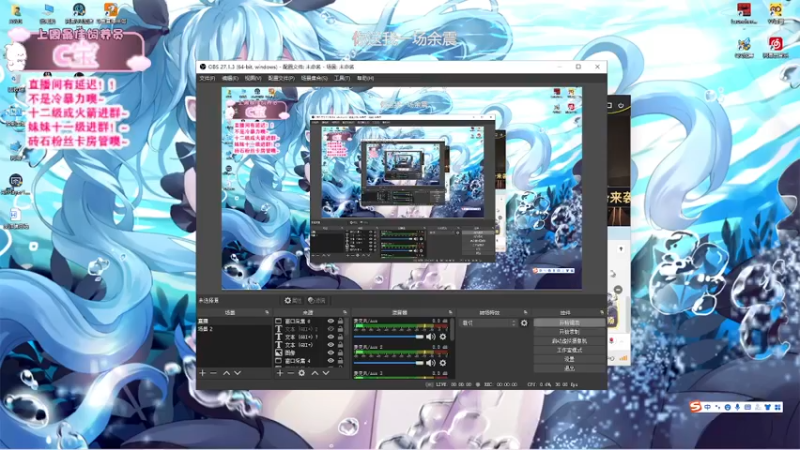This screenshot has height=450, width=800.
Task: Toggle visibility of 文本 (GDI+) 2 source
Action: tap(331, 329)
